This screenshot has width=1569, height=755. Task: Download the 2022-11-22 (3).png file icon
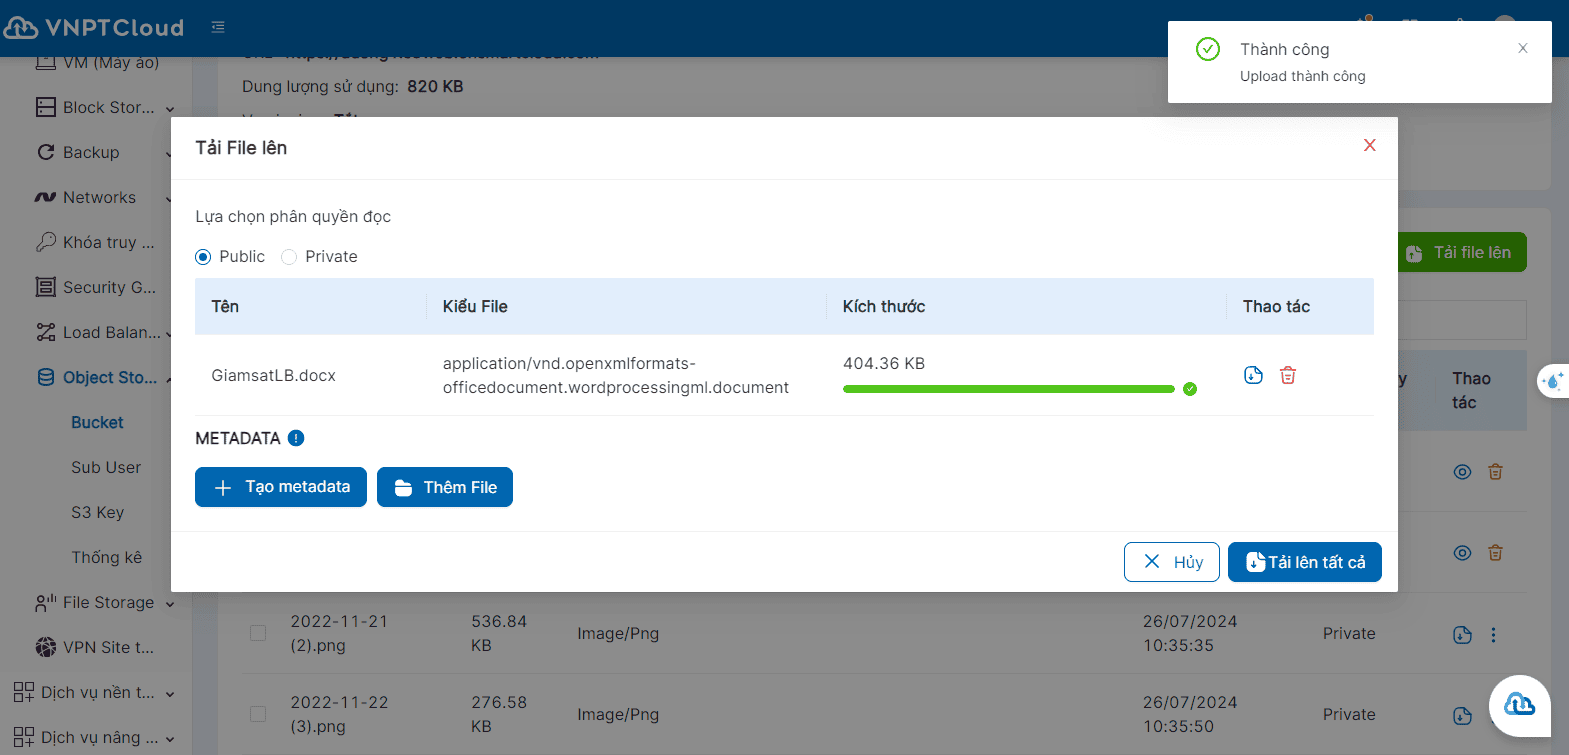(x=1462, y=715)
